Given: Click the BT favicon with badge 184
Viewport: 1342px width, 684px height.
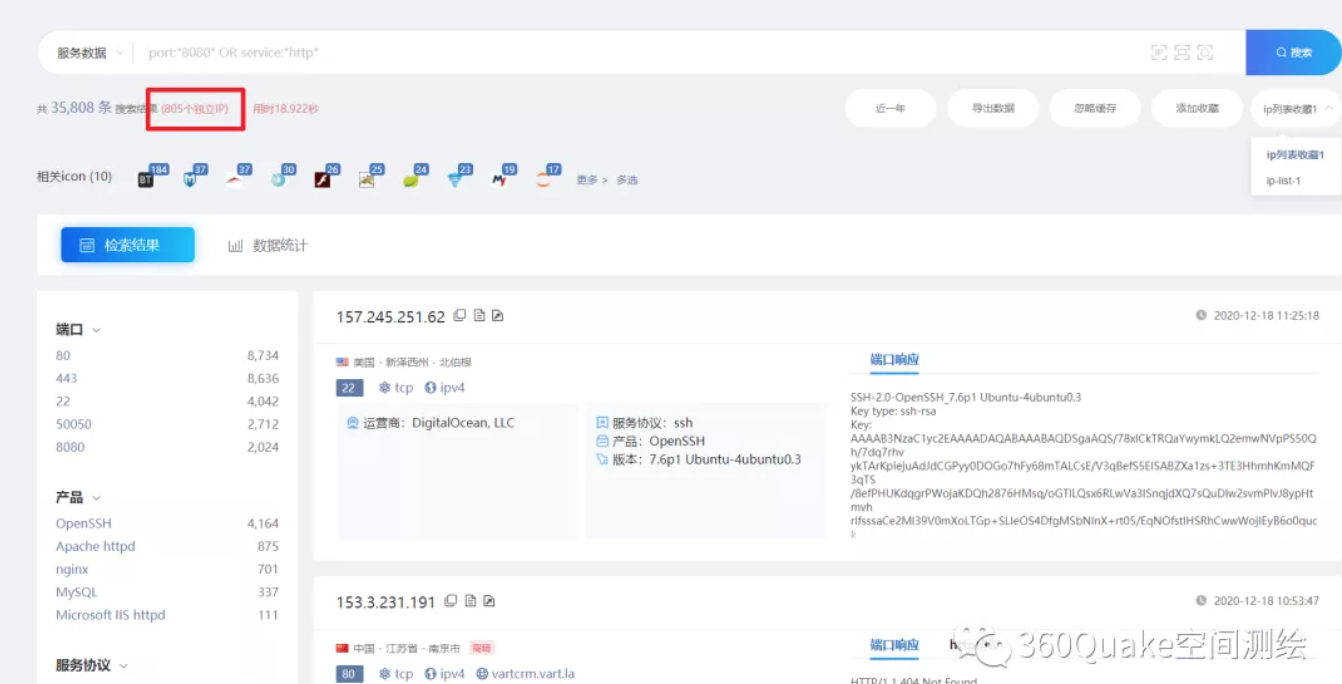Looking at the screenshot, I should 146,180.
